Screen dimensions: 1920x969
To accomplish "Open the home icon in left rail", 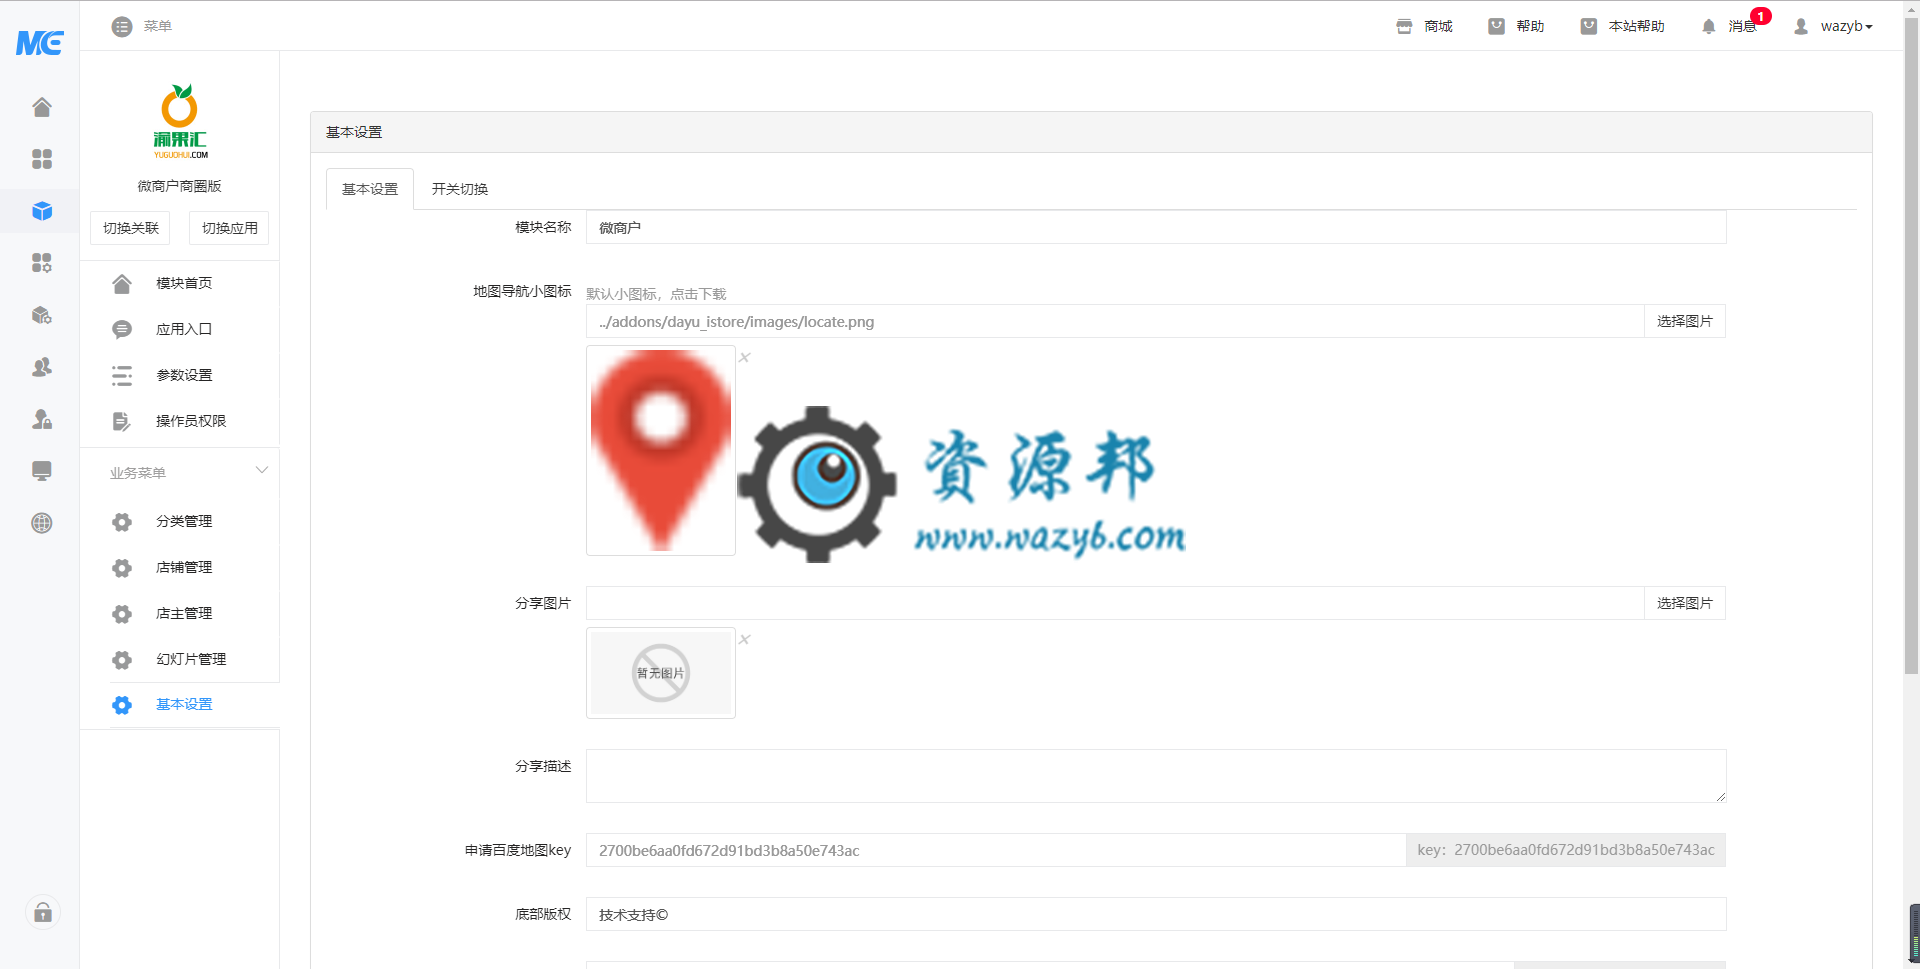I will 42,107.
